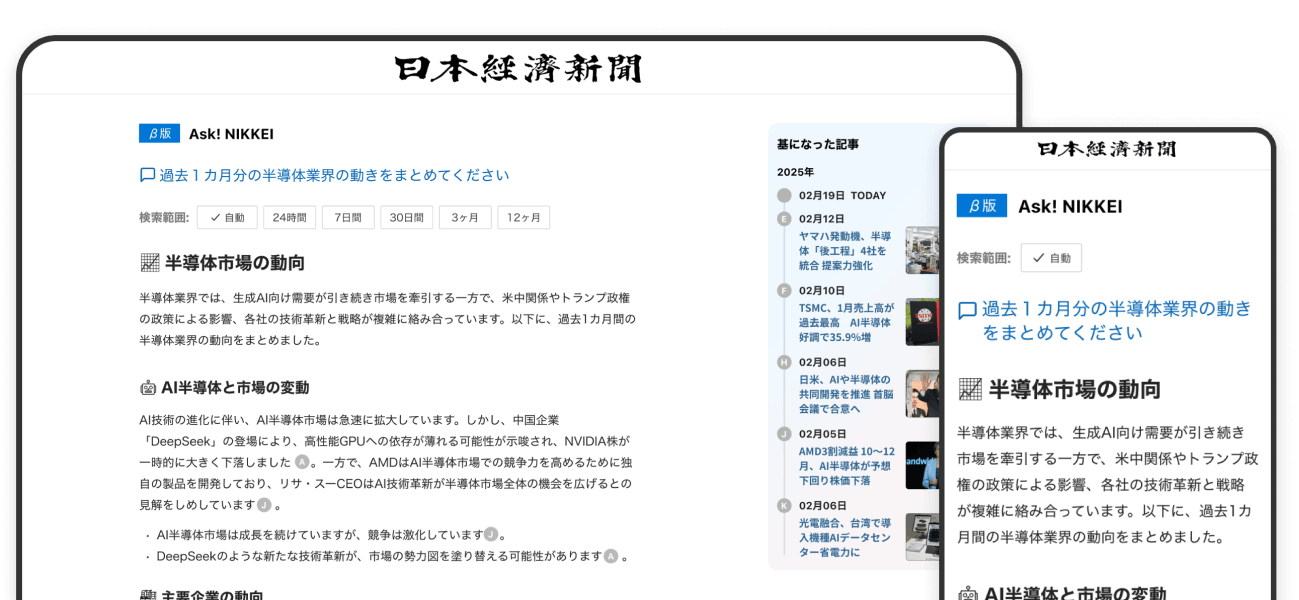The width and height of the screenshot is (1299, 600).
Task: Click citation badge J after 見解をしめしています
Action: point(264,505)
